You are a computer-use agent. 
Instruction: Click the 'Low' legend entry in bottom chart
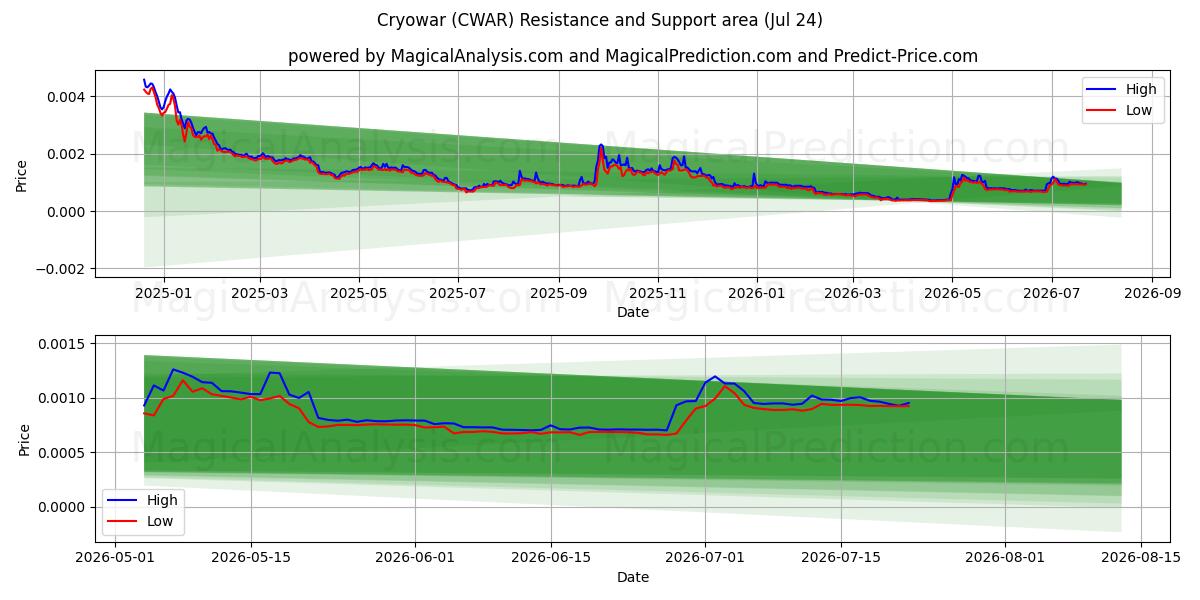(x=143, y=521)
